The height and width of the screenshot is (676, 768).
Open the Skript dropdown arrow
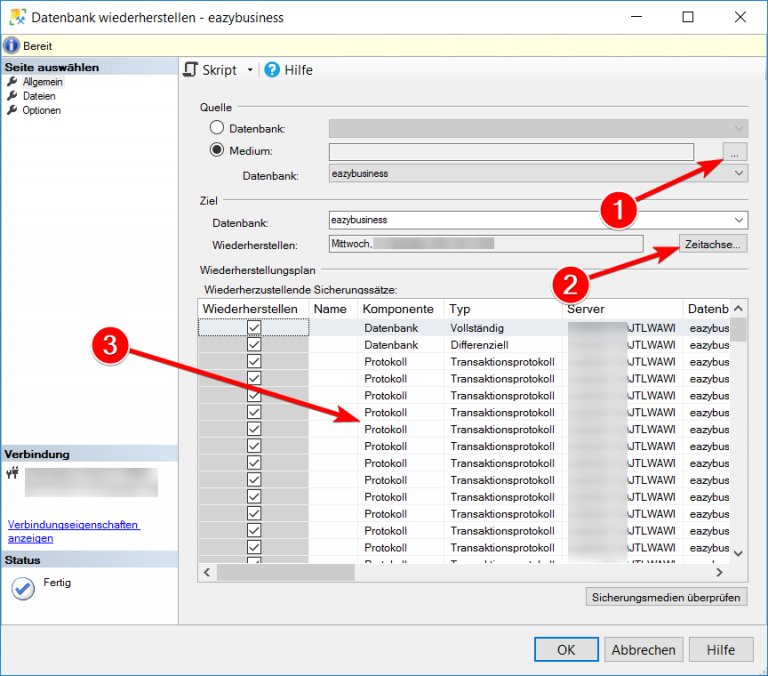pos(248,71)
